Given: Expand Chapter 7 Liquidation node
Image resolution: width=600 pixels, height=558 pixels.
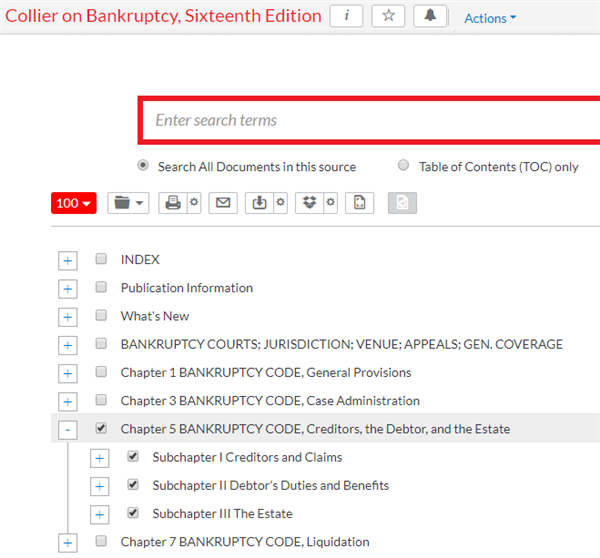Looking at the screenshot, I should tap(68, 543).
